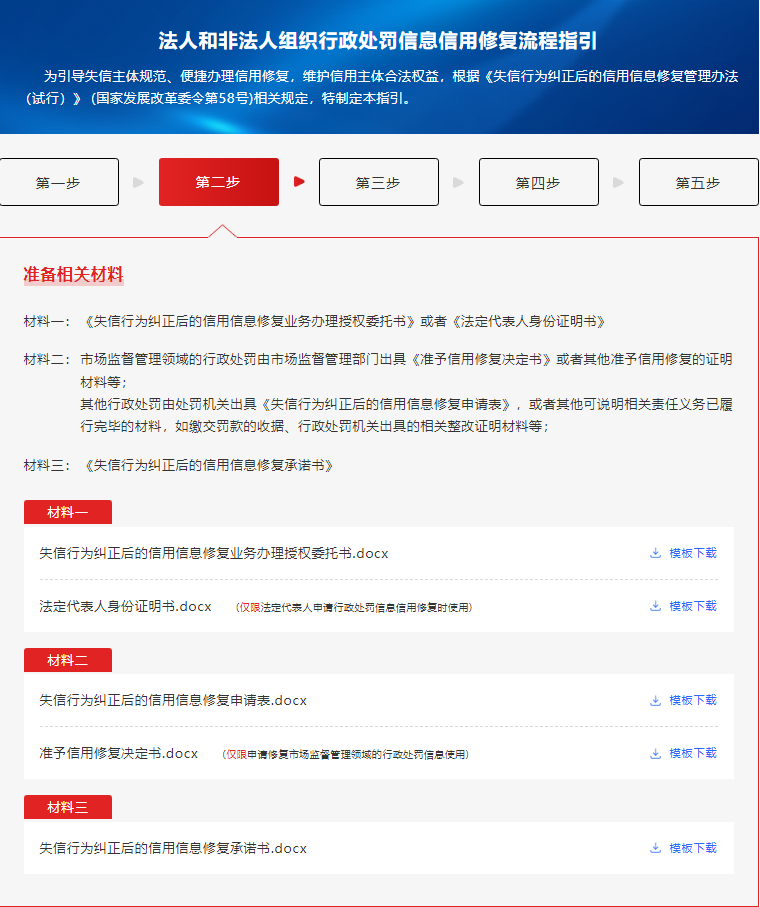This screenshot has height=907, width=760.
Task: Click the red 材料二 section label
Action: [68, 660]
